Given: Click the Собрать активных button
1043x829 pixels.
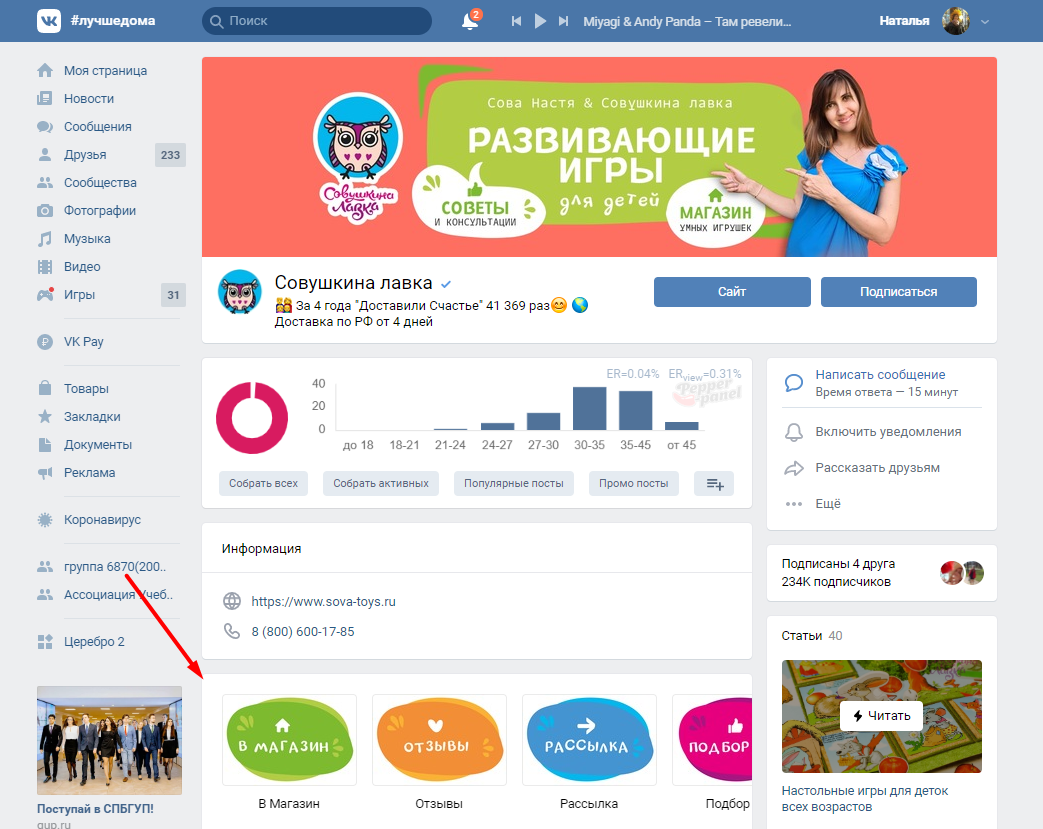Looking at the screenshot, I should point(380,483).
